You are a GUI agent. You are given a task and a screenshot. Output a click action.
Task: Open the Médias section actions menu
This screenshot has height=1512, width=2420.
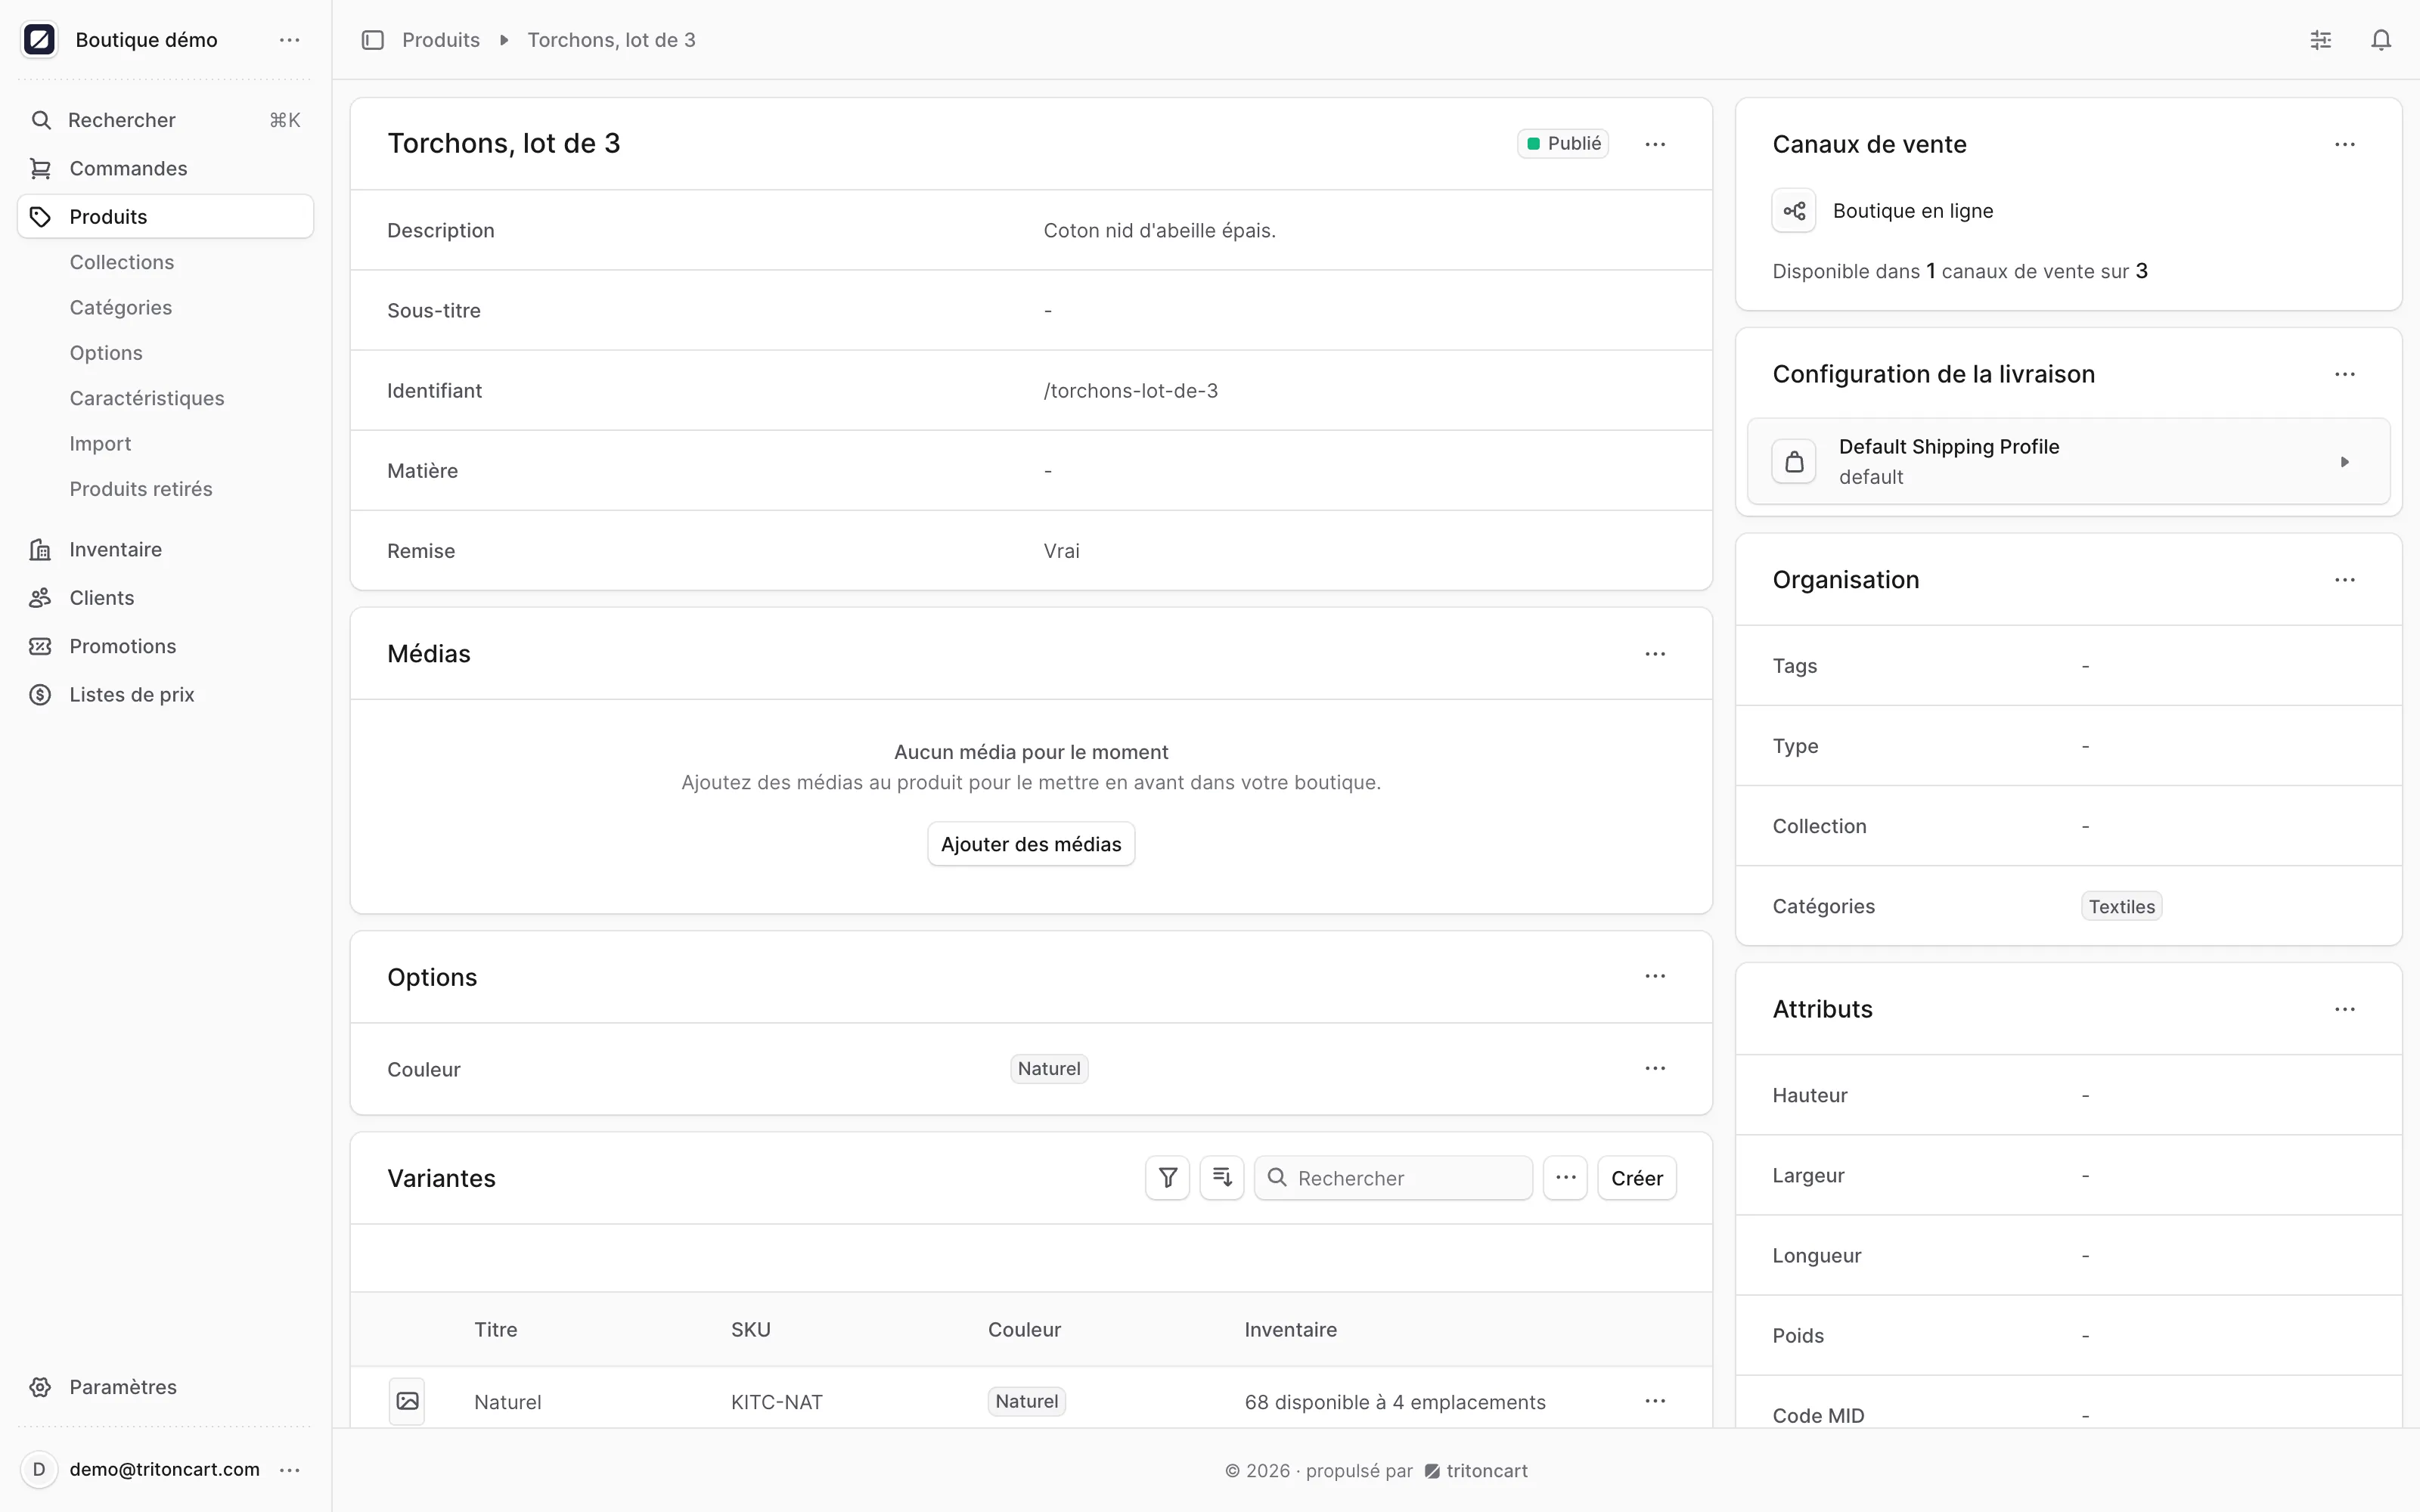click(1655, 654)
